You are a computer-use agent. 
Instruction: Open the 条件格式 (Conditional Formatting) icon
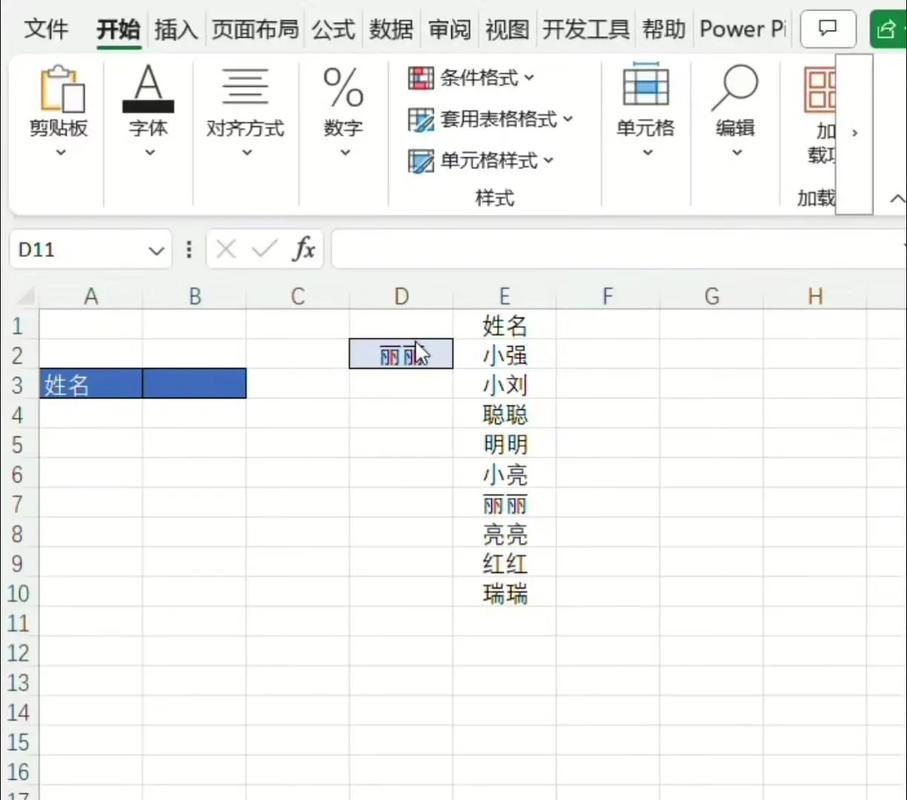(420, 78)
